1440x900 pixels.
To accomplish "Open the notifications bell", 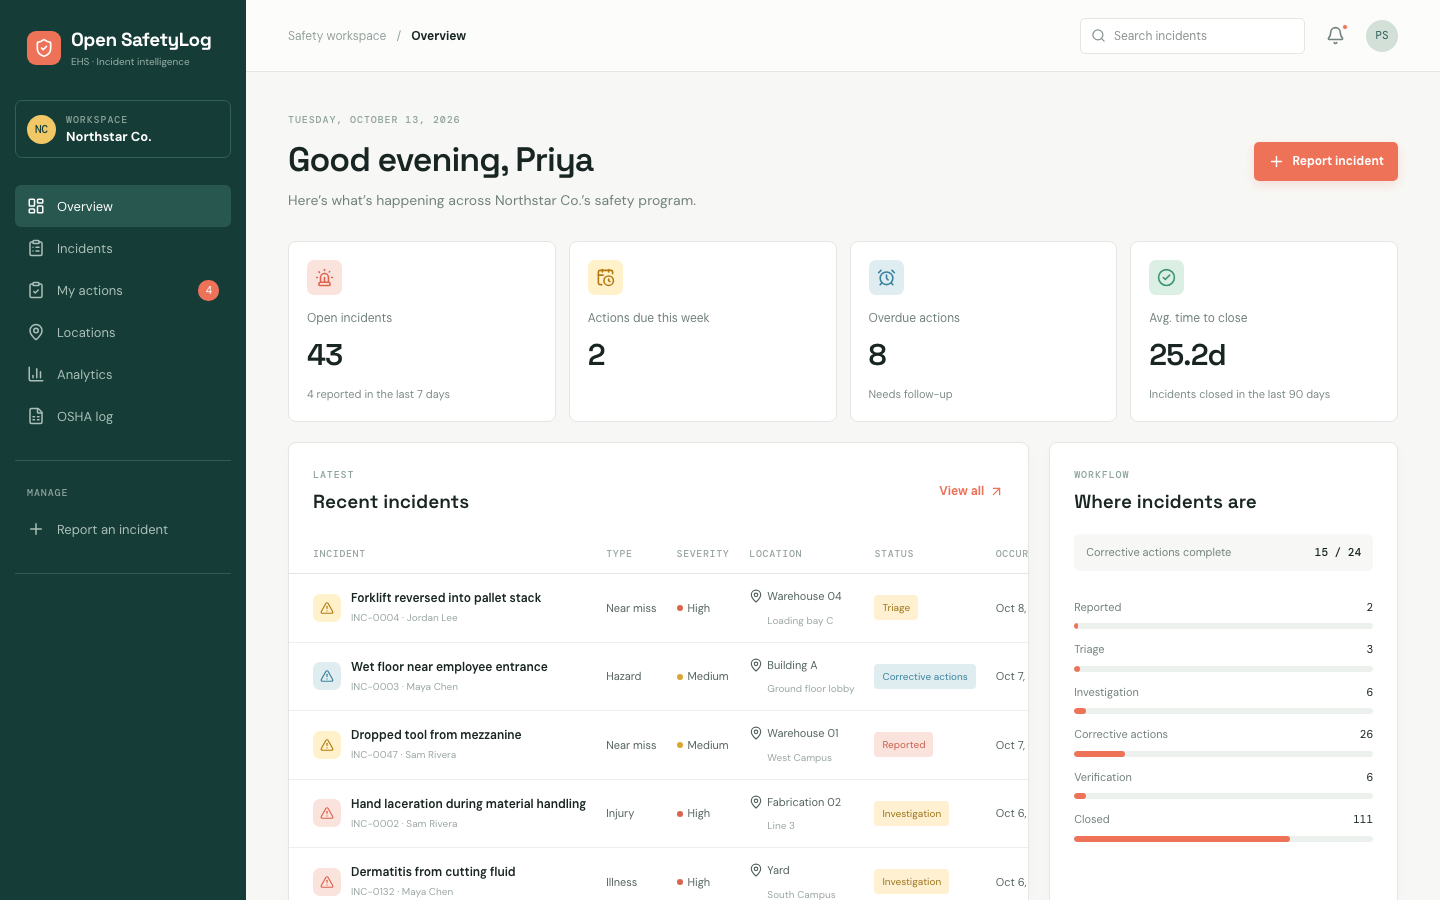I will tap(1335, 36).
